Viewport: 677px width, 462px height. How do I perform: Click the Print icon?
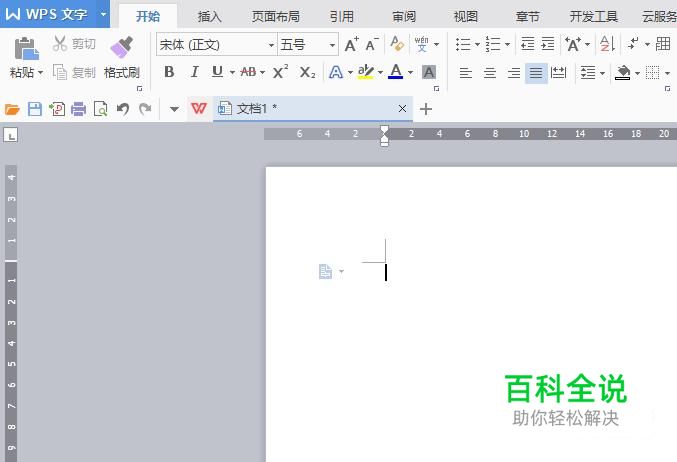point(79,109)
